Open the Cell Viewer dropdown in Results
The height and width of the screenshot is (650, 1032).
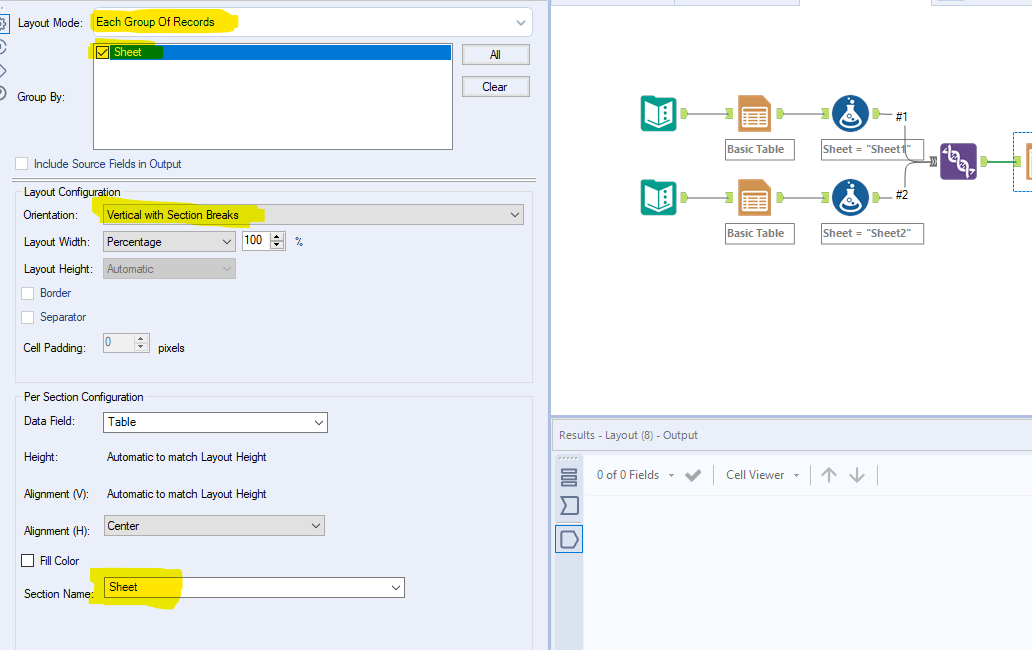coord(763,475)
